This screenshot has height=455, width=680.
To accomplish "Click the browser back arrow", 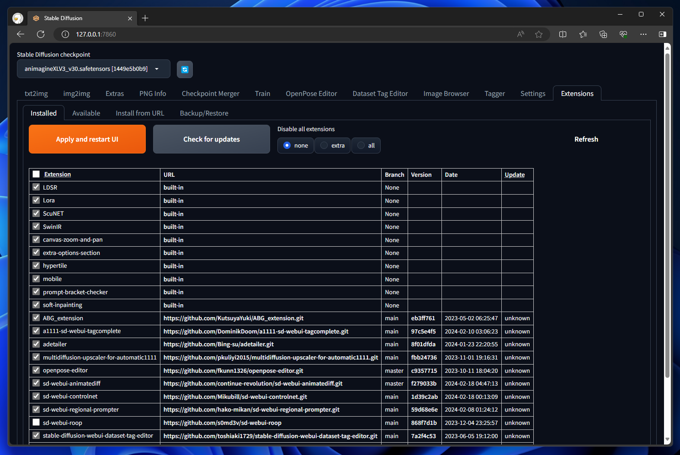I will click(x=20, y=34).
